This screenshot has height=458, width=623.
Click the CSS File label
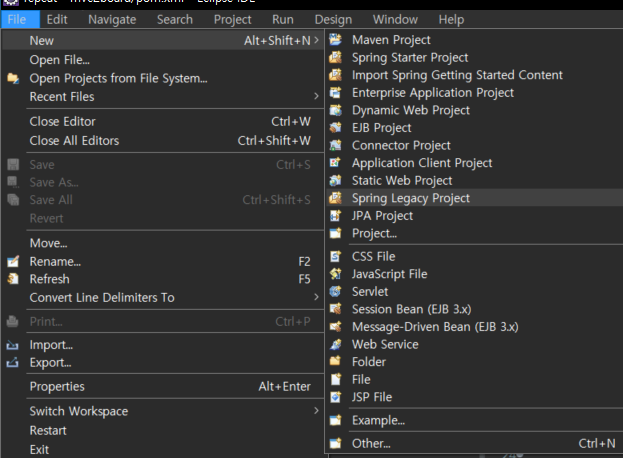click(373, 257)
